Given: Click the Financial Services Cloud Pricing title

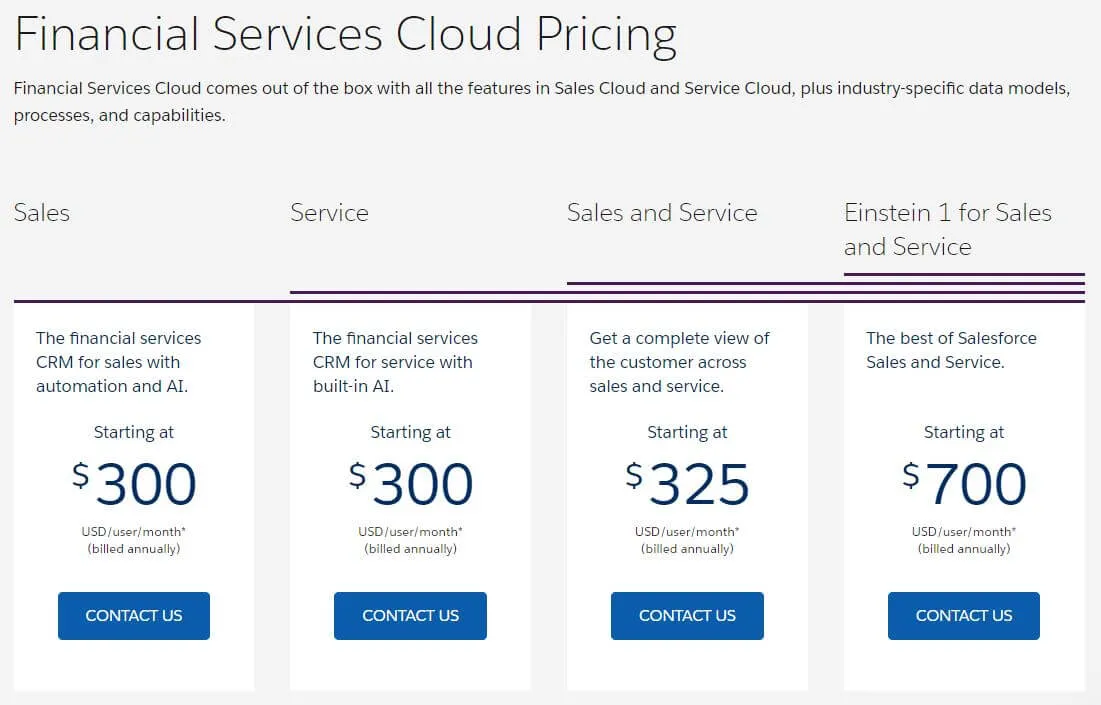Looking at the screenshot, I should pos(345,35).
